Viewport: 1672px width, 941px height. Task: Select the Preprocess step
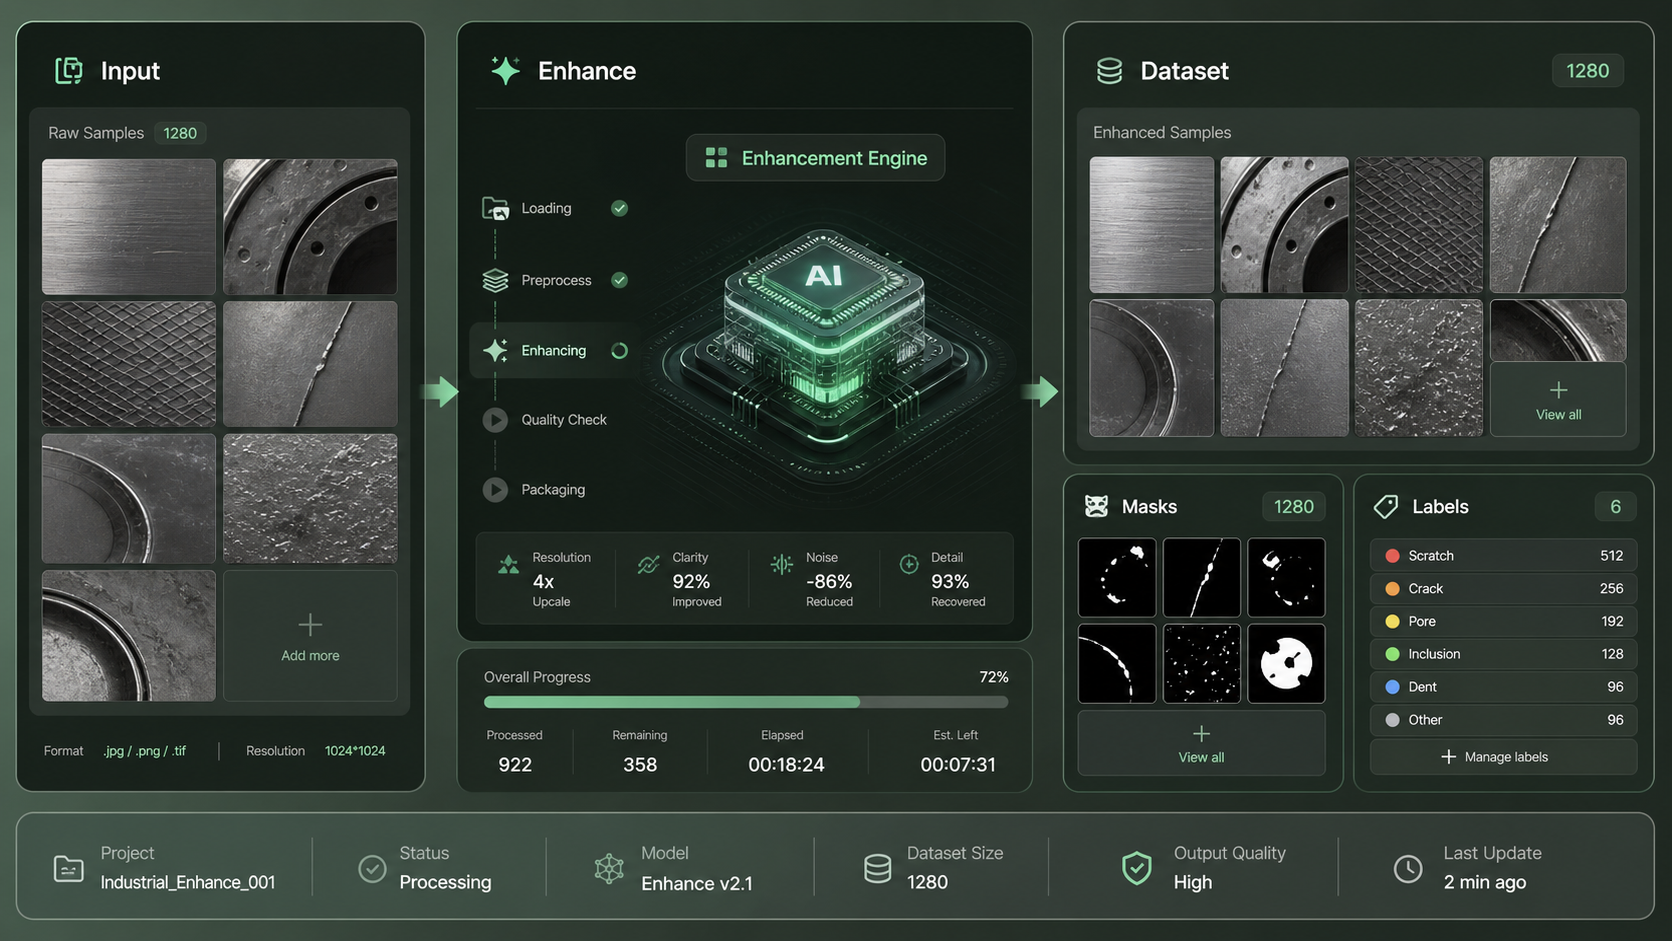(555, 280)
